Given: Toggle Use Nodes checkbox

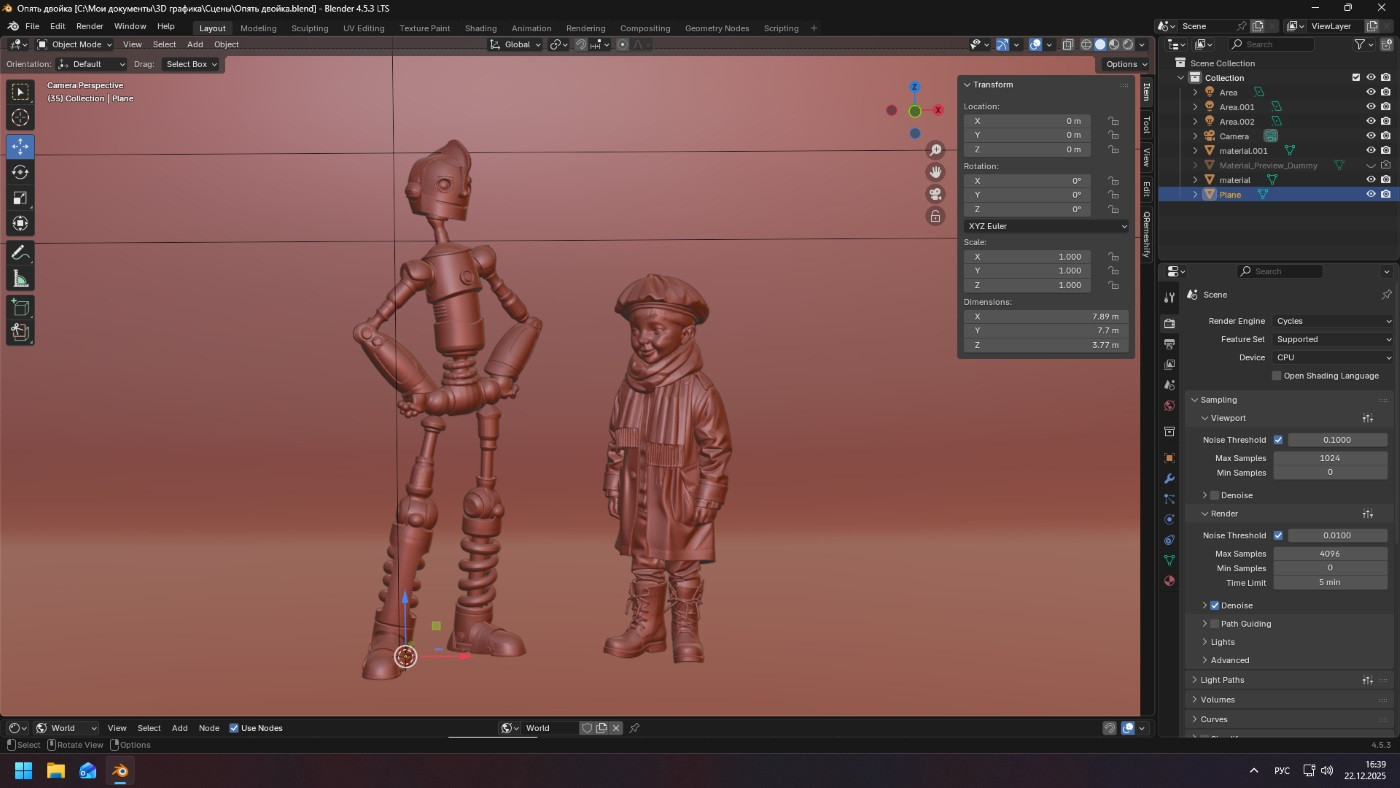Looking at the screenshot, I should coord(234,728).
